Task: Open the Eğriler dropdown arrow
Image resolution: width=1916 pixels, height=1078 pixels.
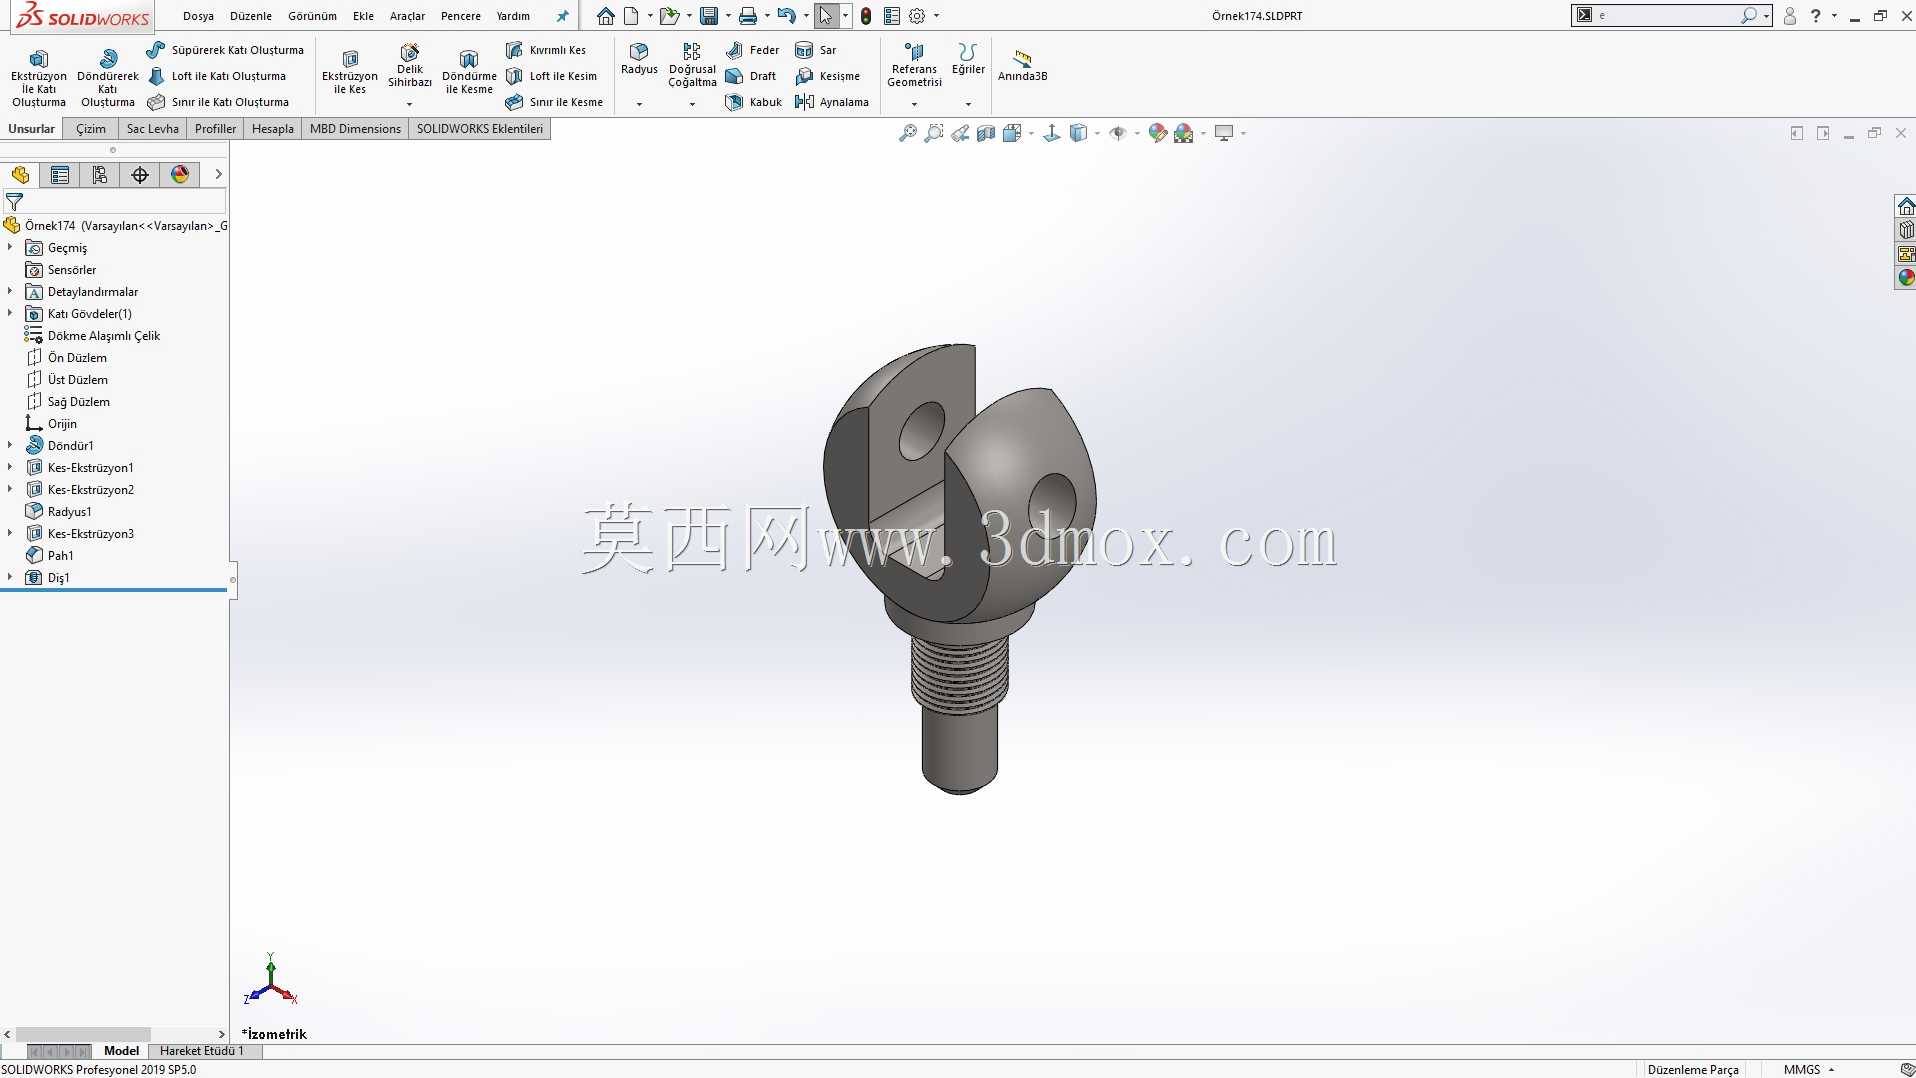Action: click(968, 104)
